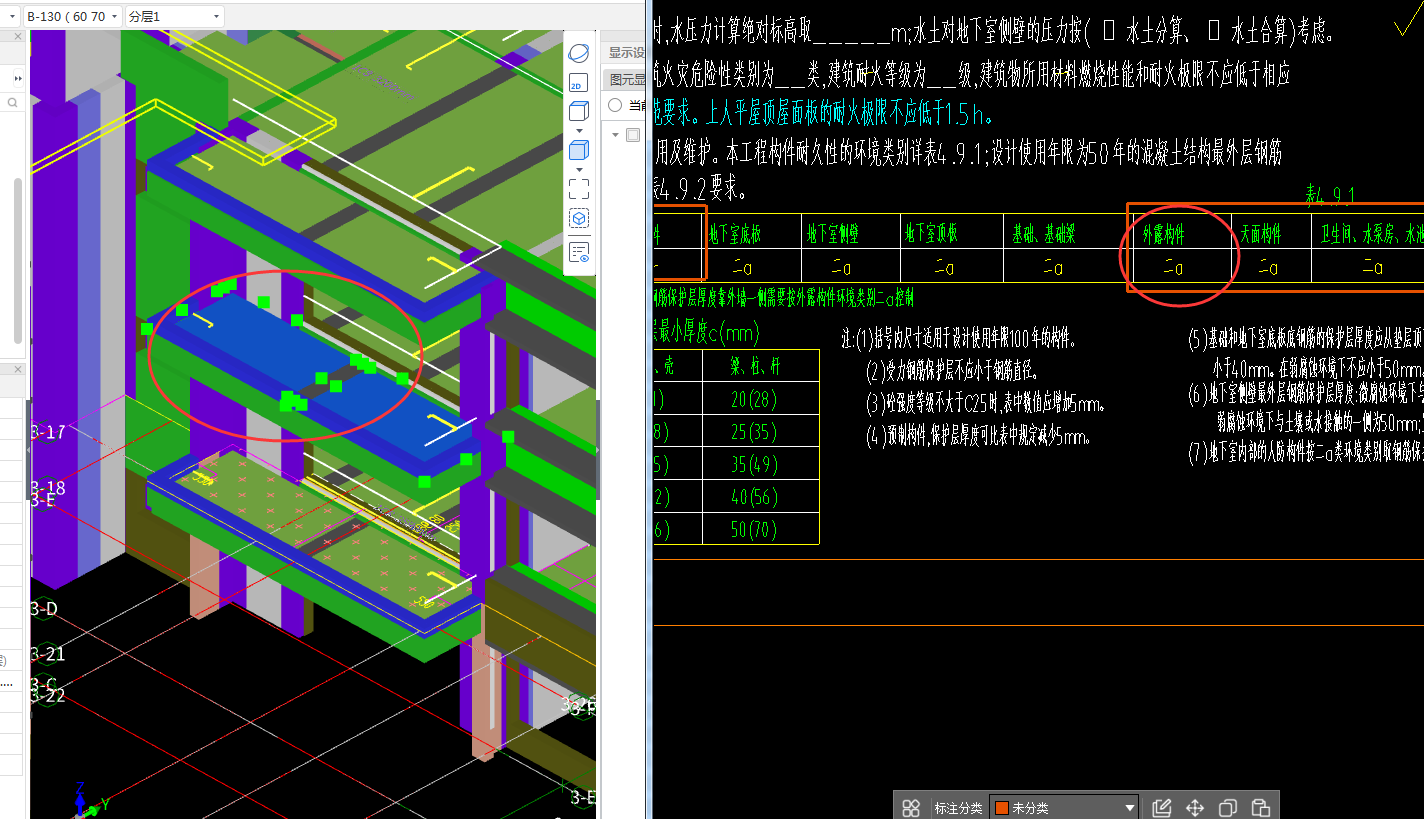Viewport: 1424px width, 819px height.
Task: Open the four-squares annotation grid icon
Action: click(x=911, y=808)
